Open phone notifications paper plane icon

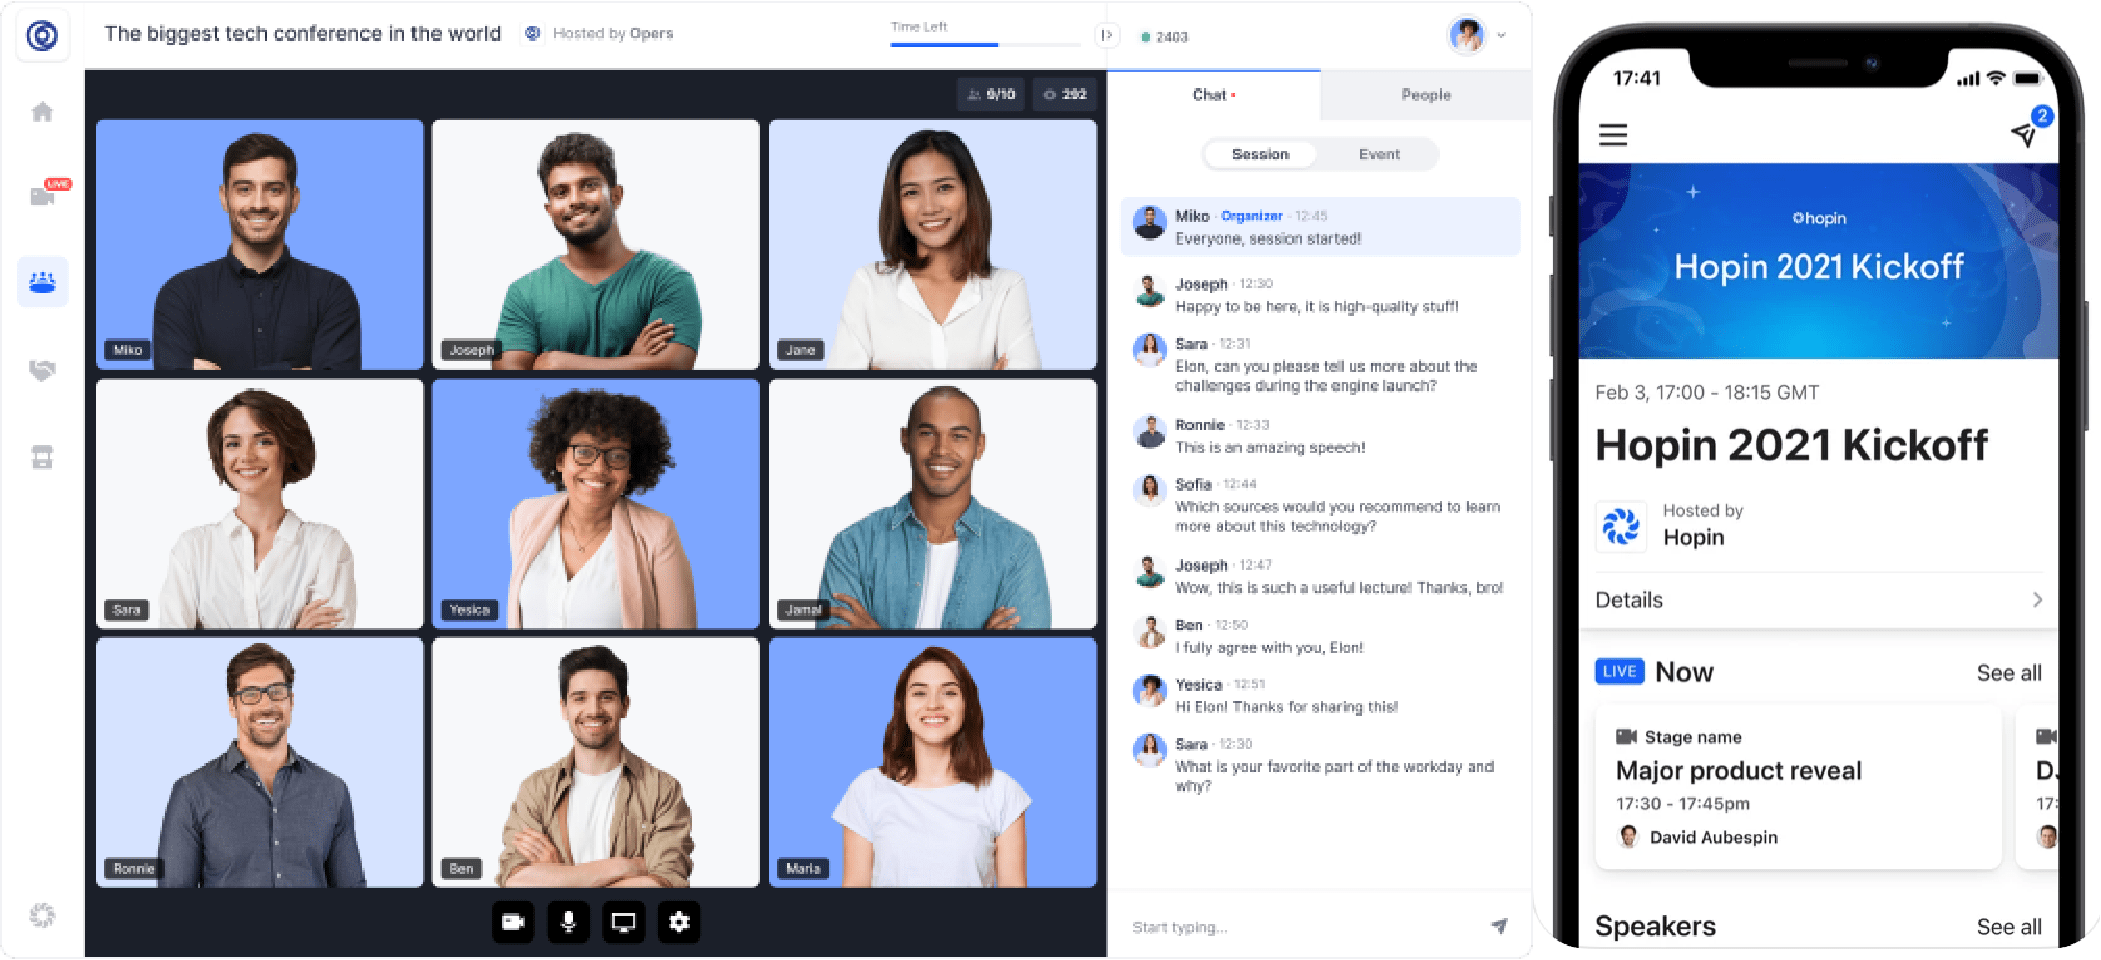pos(2024,134)
